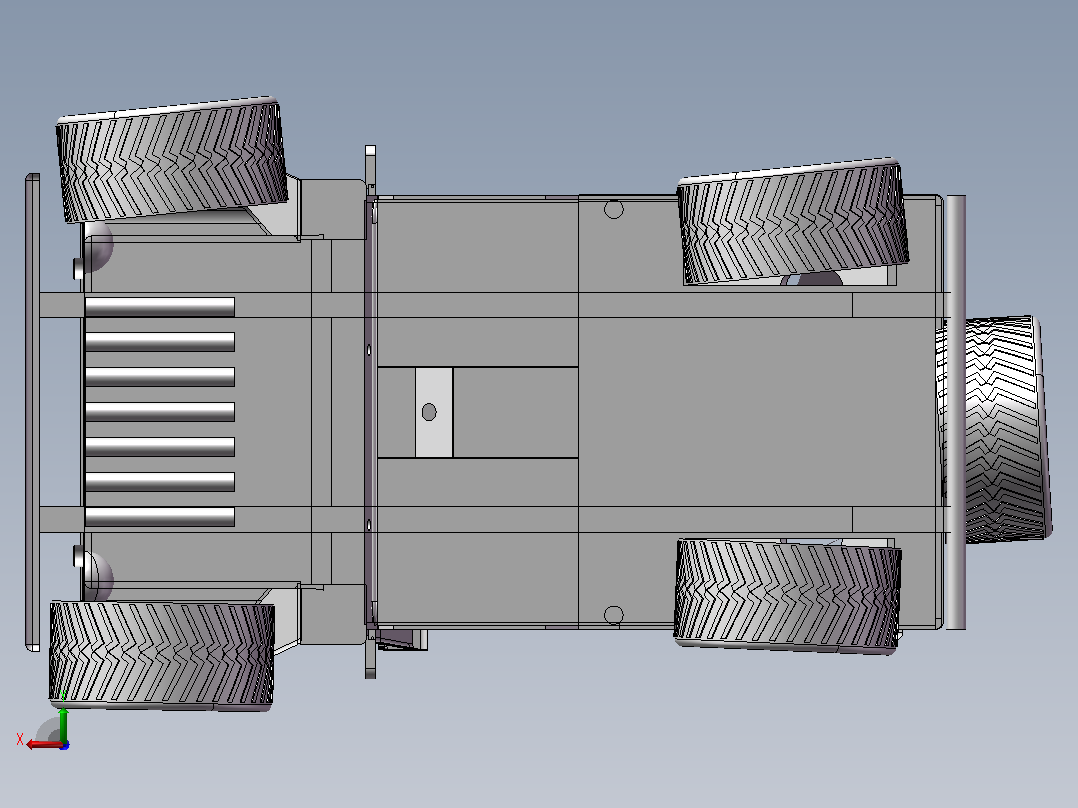1078x808 pixels.
Task: Select the front tire nearest the coordinate triad
Action: click(162, 655)
